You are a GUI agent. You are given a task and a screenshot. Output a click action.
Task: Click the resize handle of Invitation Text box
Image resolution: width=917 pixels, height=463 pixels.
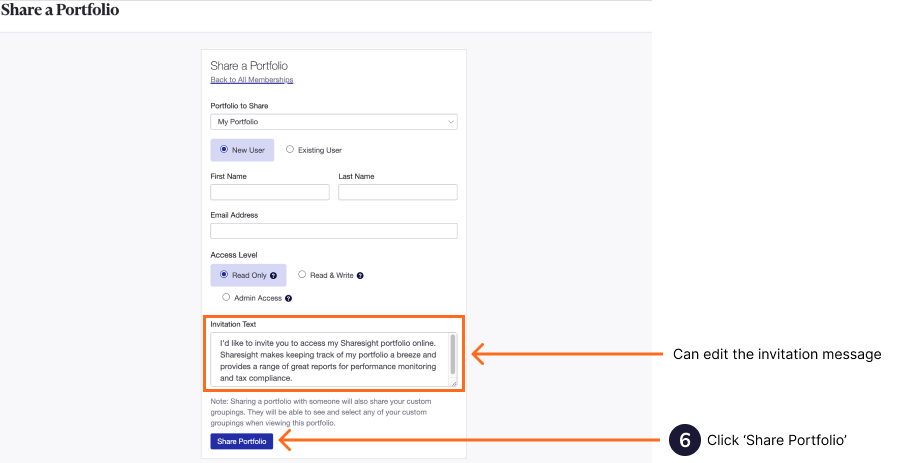coord(454,383)
